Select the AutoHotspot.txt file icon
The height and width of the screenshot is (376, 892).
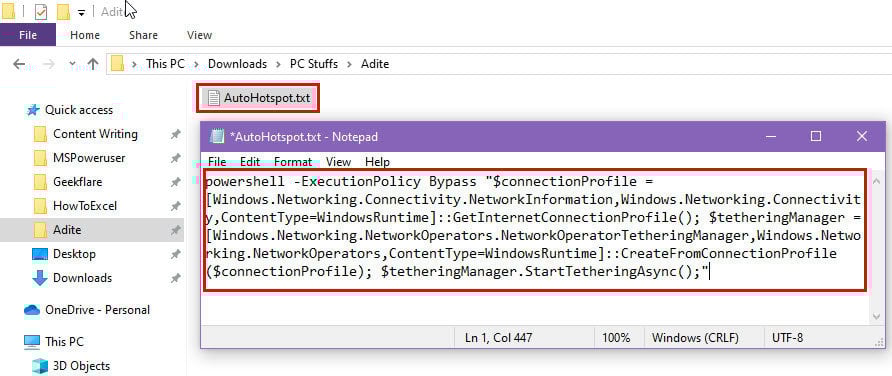point(213,98)
